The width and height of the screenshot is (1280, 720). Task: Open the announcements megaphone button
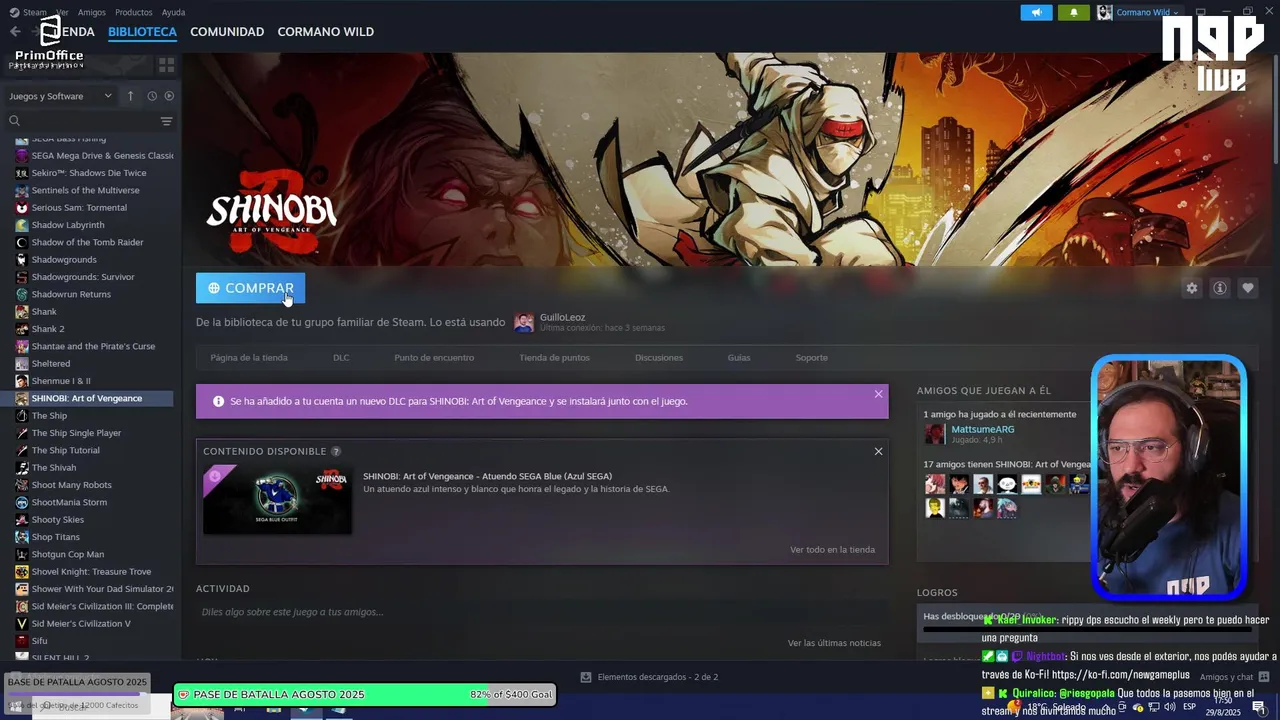pos(1036,12)
